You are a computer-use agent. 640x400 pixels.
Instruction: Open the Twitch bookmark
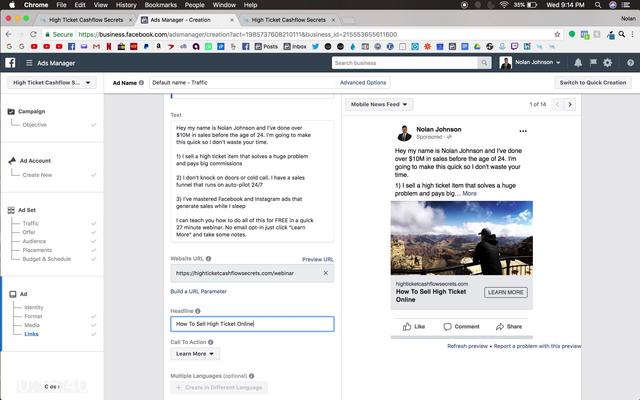coord(515,47)
